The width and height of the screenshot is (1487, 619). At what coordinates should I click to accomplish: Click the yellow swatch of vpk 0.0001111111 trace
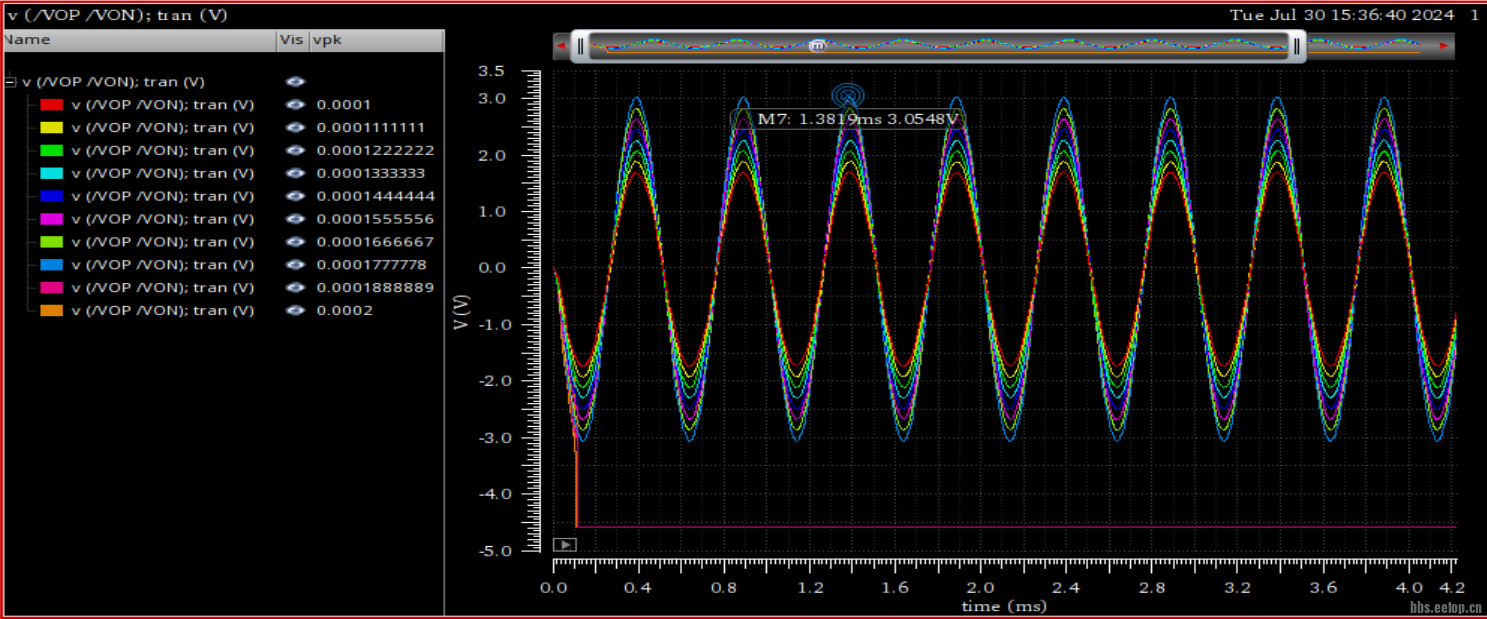52,128
